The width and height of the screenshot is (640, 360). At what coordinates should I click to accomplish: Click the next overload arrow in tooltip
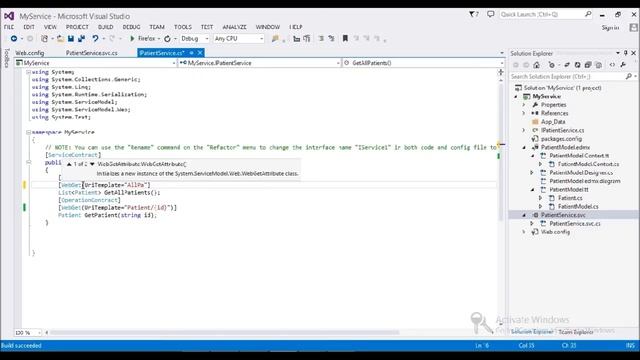click(92, 164)
